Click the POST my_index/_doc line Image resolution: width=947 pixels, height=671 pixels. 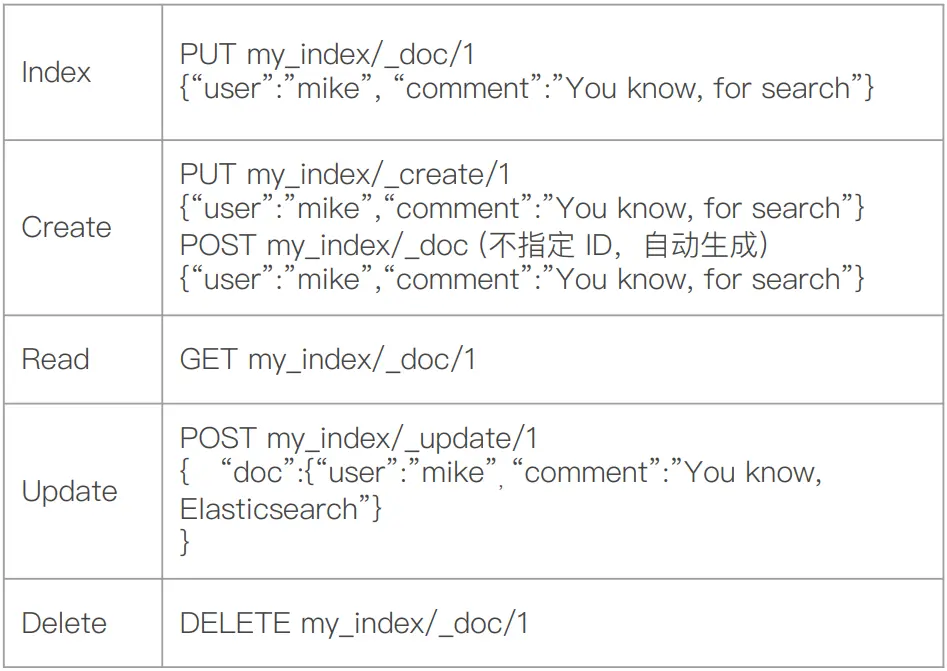(324, 246)
